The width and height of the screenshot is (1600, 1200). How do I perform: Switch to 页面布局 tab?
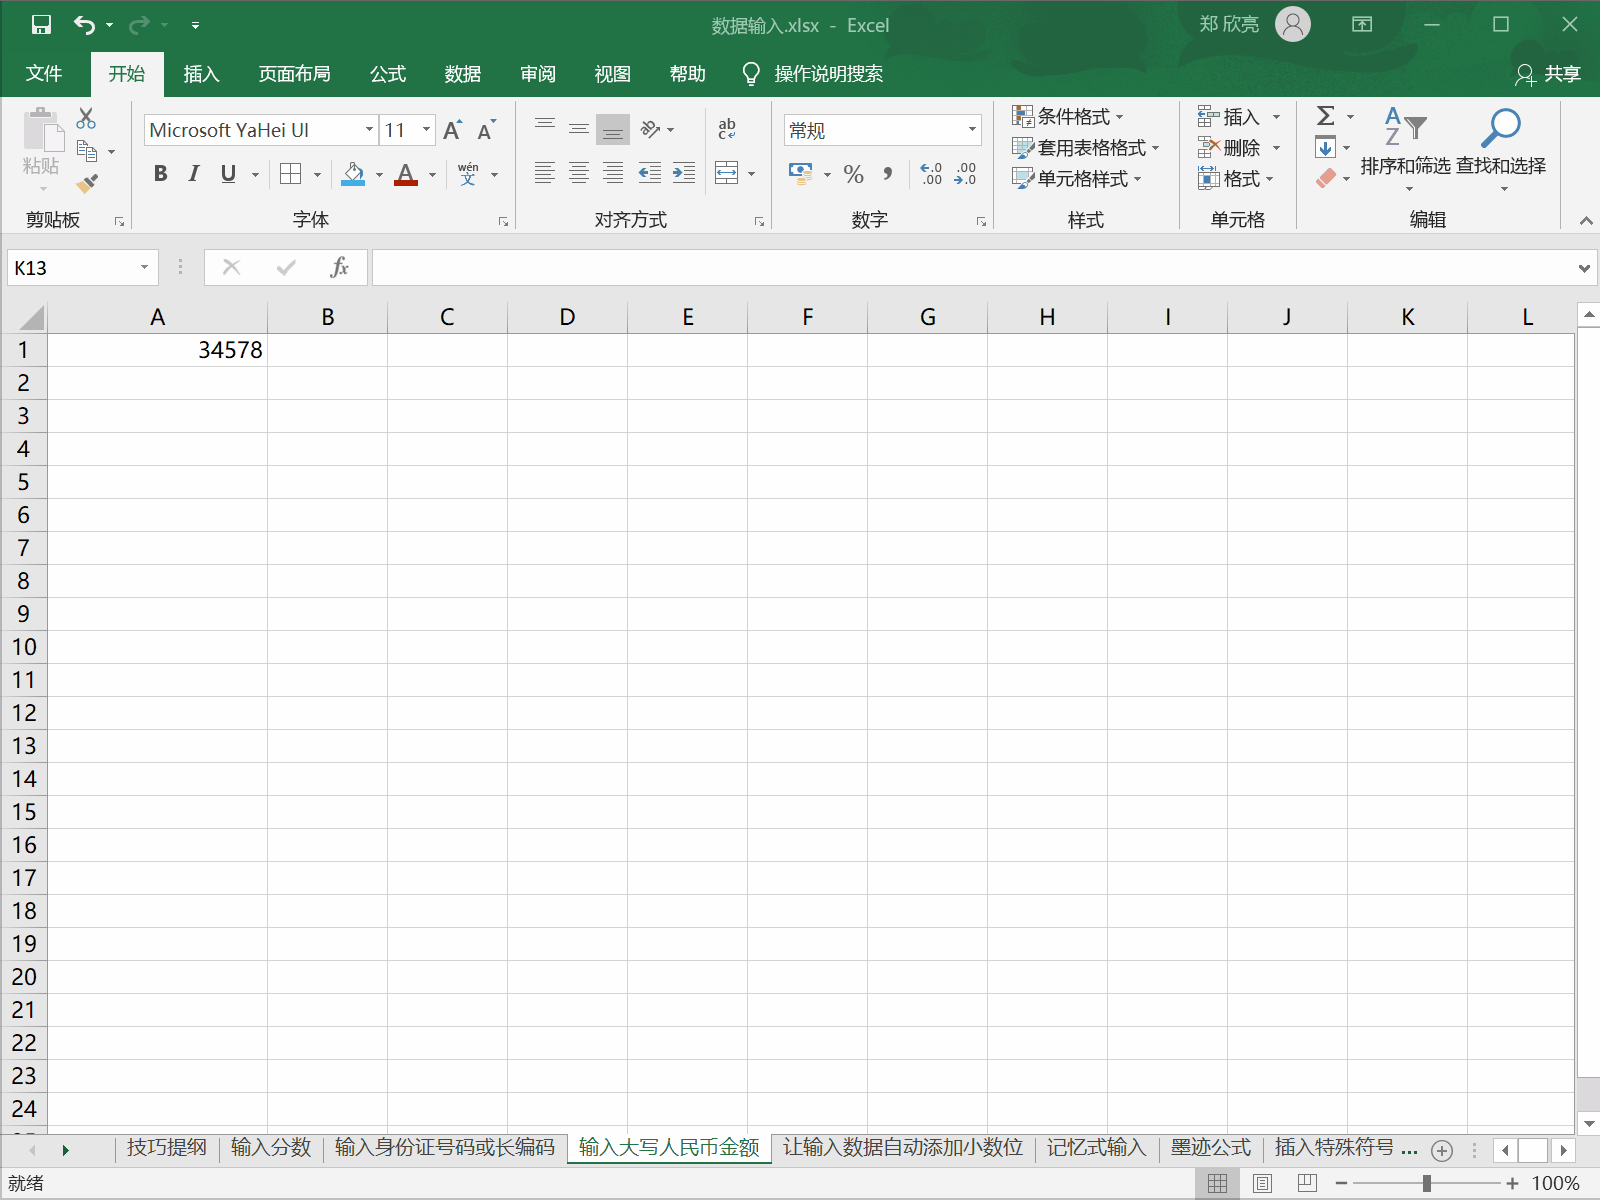[295, 74]
